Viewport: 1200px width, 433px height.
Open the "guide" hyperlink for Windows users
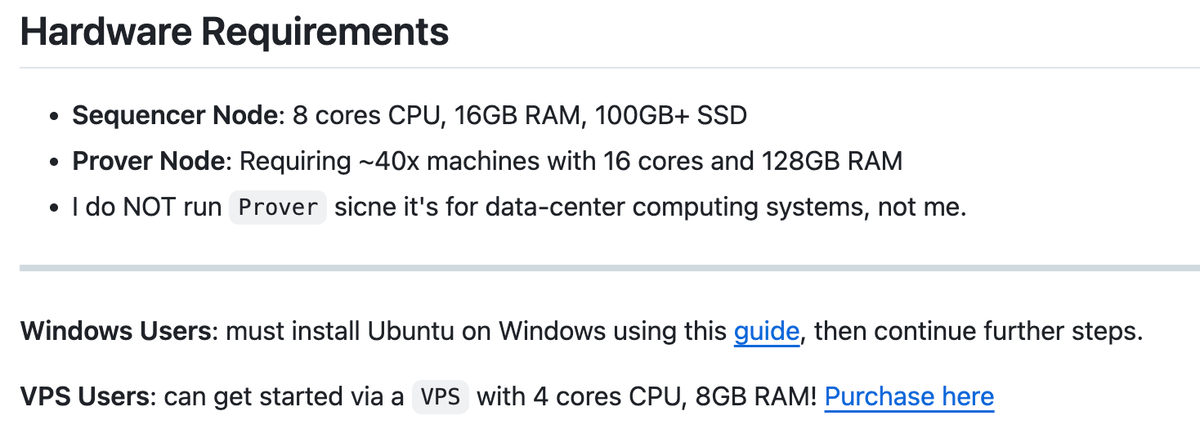767,332
